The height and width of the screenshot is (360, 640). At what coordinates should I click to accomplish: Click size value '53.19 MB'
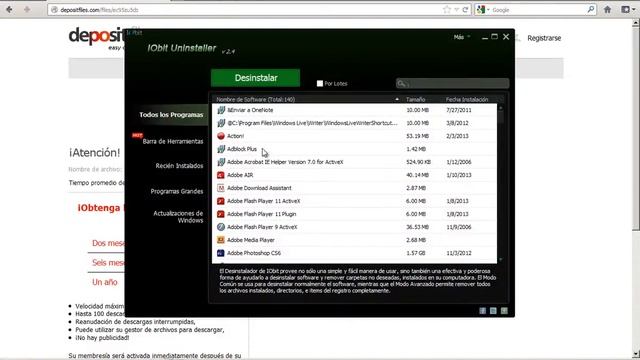click(417, 136)
